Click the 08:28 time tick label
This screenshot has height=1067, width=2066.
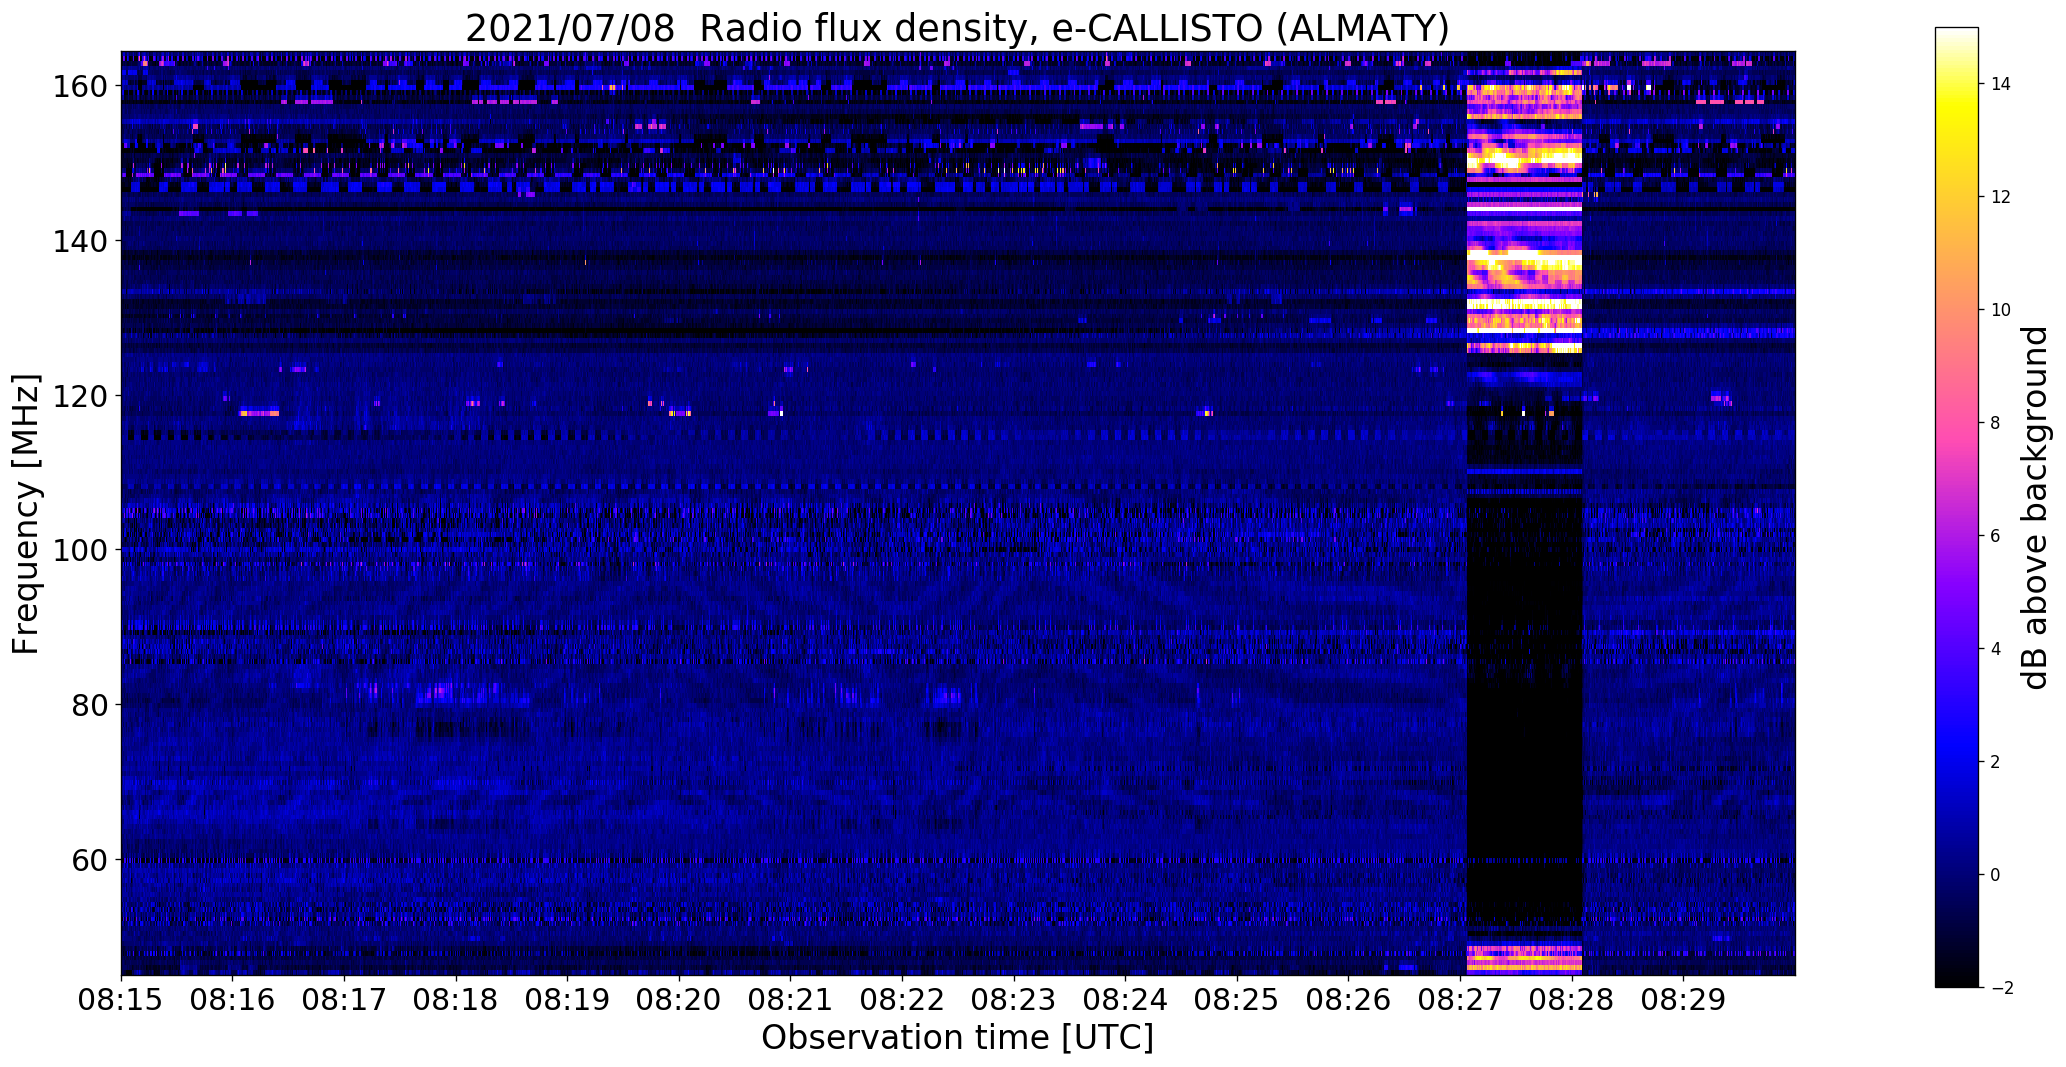point(1572,1000)
